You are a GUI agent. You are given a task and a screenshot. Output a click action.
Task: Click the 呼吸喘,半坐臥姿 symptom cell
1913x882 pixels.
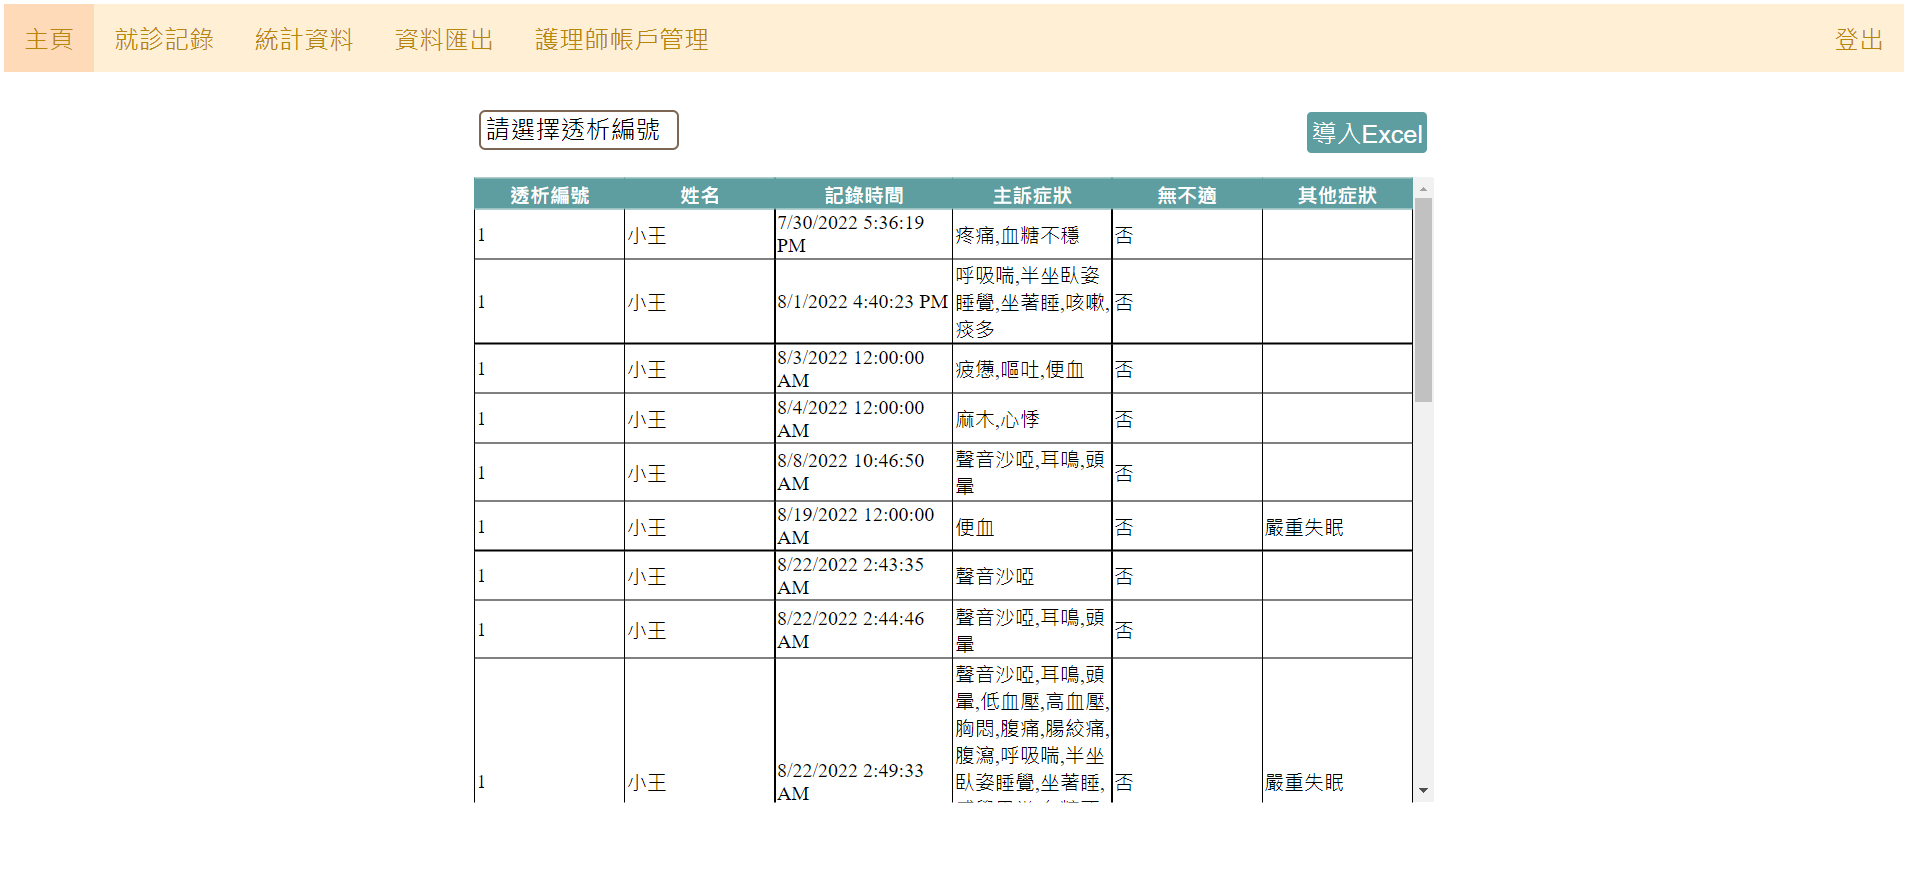pyautogui.click(x=1032, y=302)
